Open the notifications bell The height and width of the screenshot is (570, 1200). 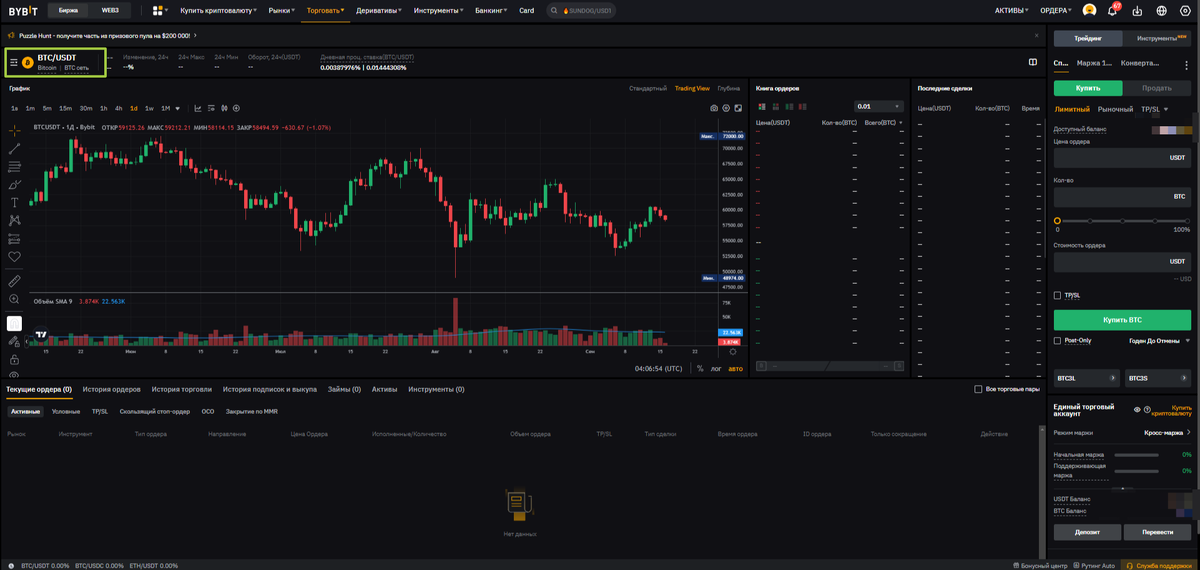point(1114,11)
